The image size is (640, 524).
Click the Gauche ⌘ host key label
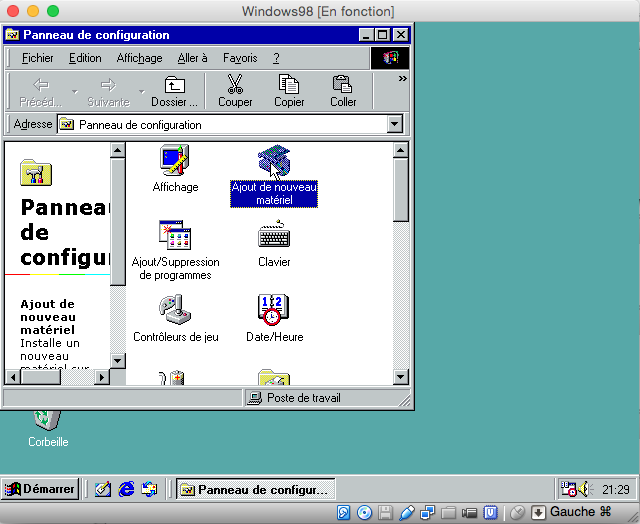pyautogui.click(x=580, y=512)
